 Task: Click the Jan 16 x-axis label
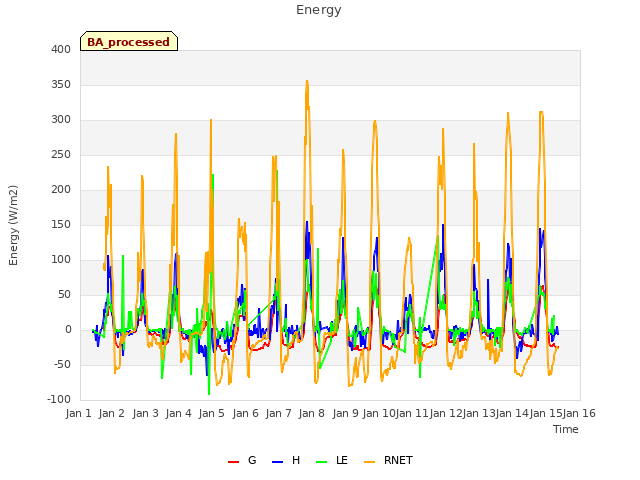pyautogui.click(x=579, y=413)
